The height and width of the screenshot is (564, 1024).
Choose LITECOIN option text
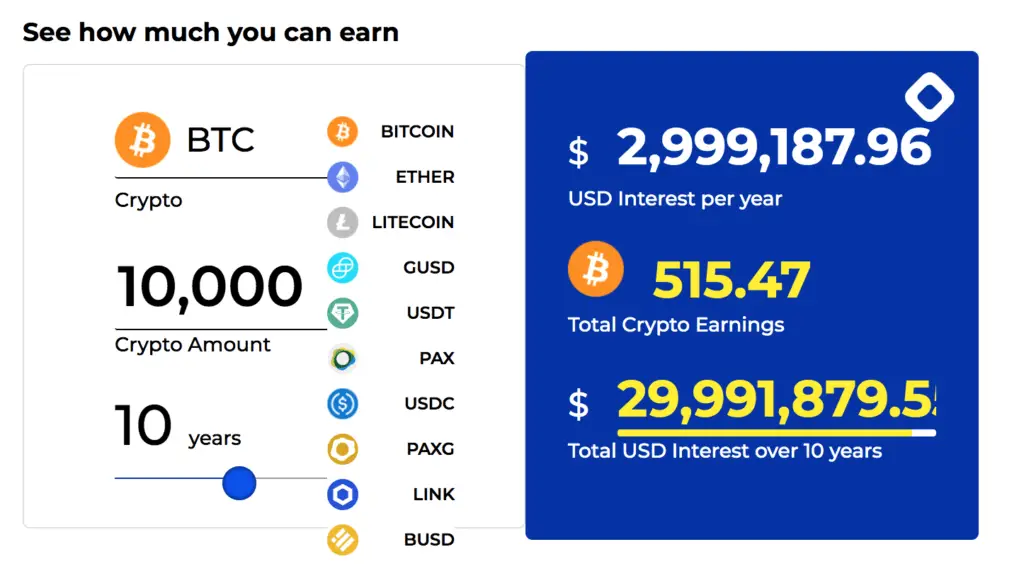(x=413, y=222)
